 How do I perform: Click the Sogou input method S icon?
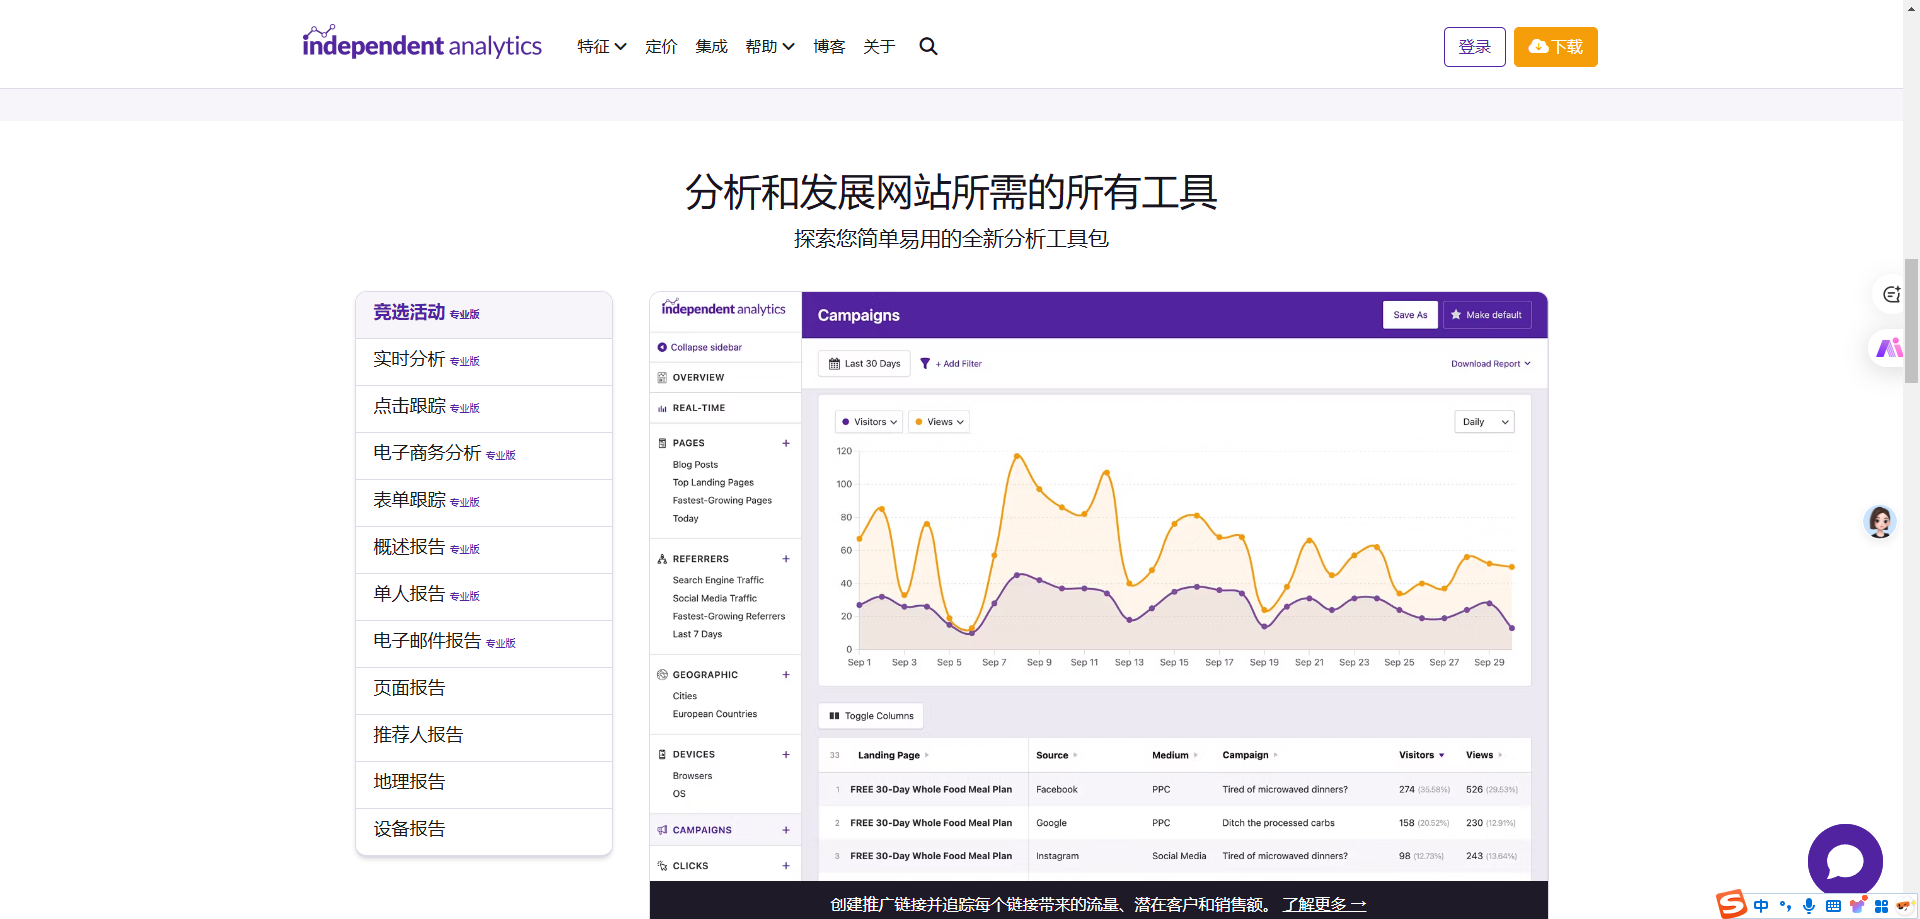tap(1732, 905)
